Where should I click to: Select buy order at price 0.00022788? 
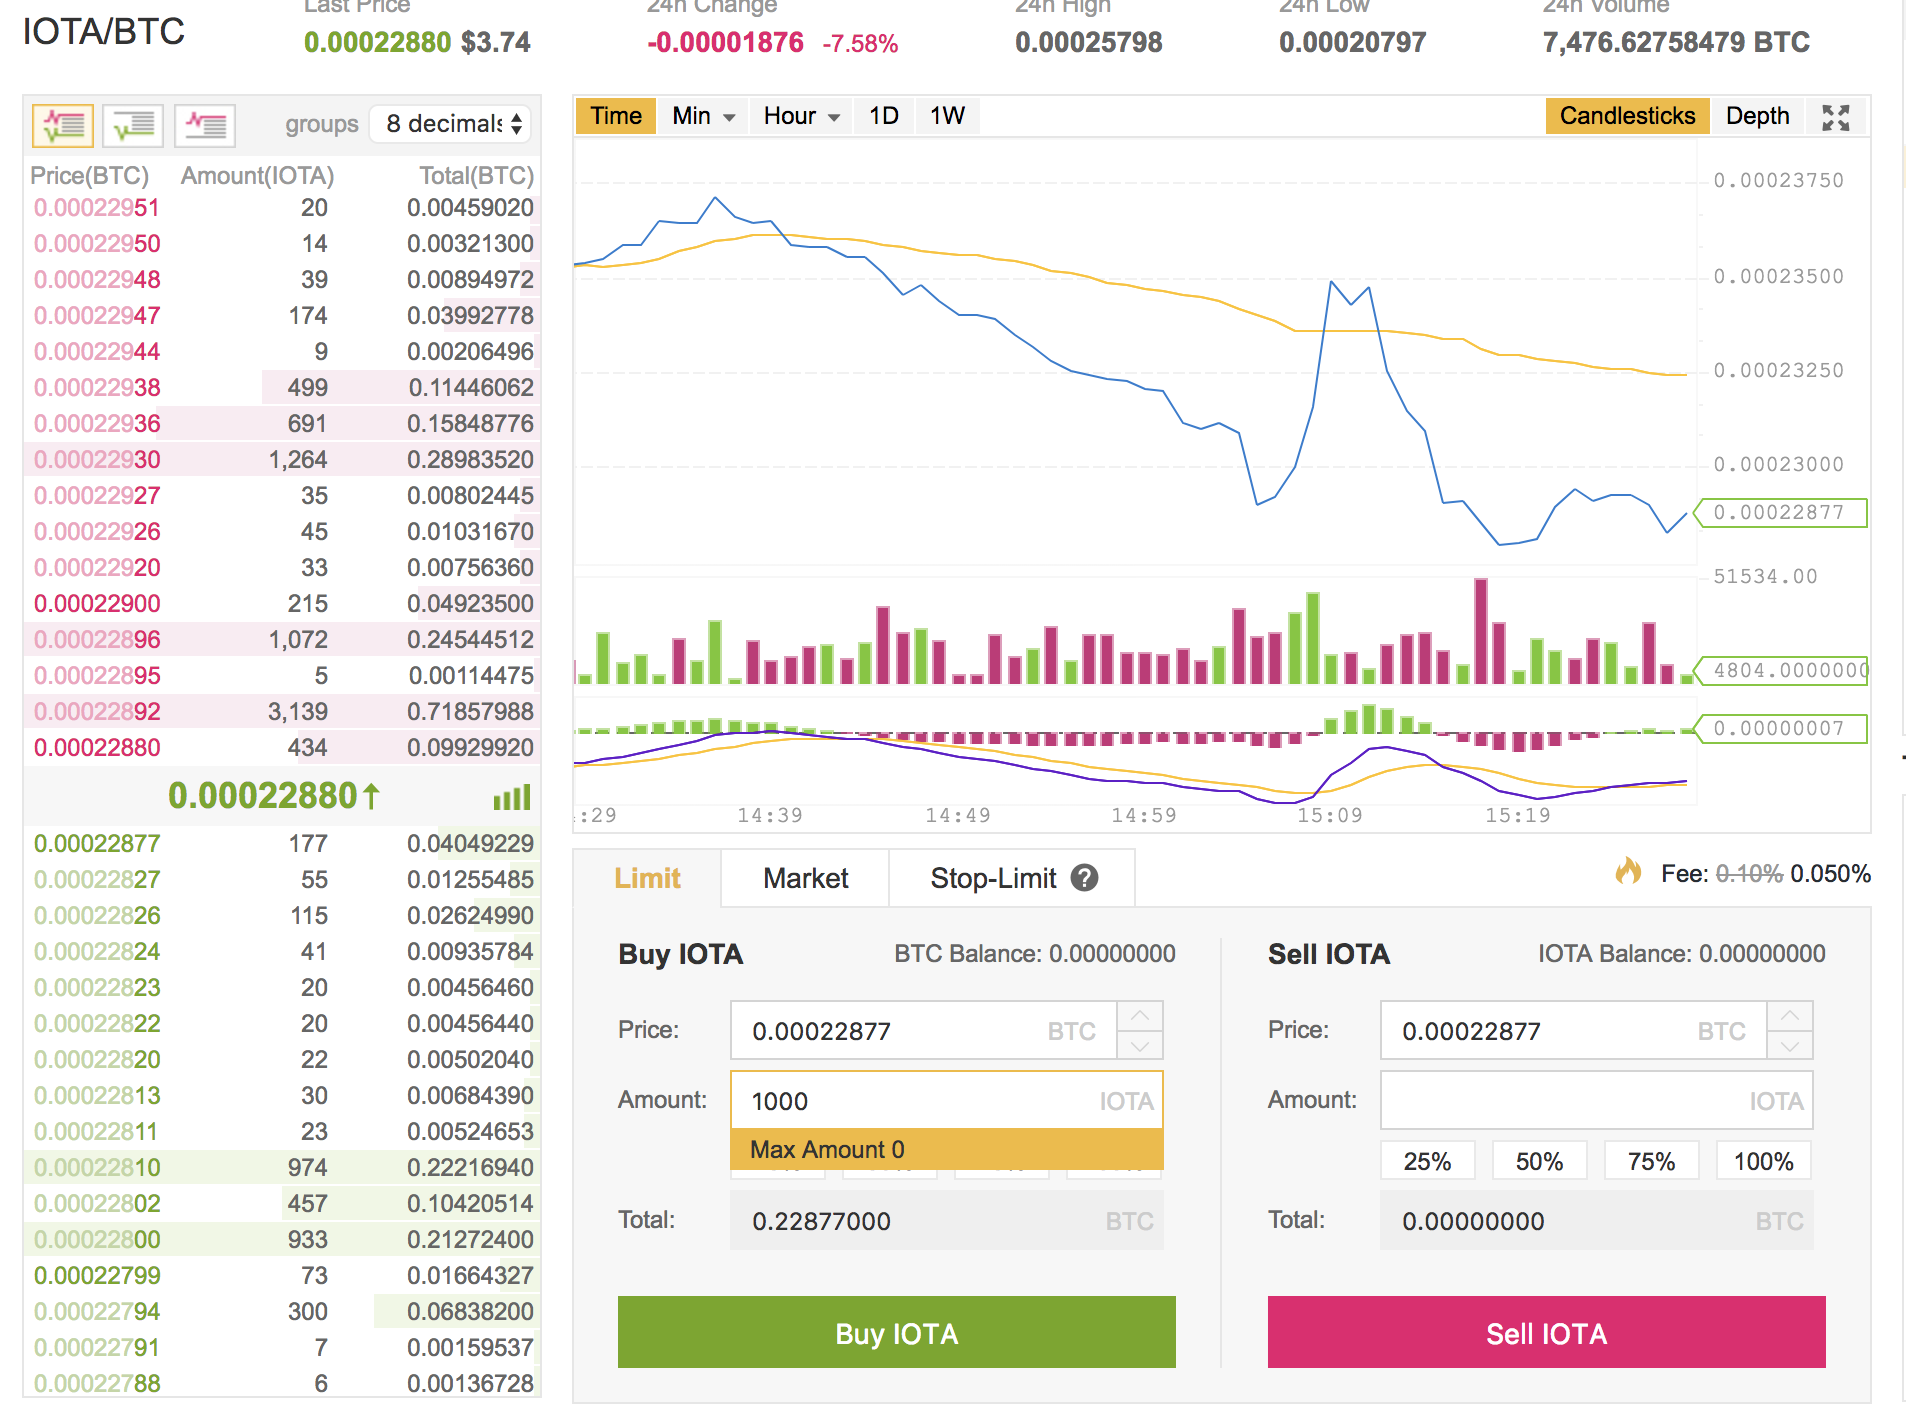[x=282, y=1384]
